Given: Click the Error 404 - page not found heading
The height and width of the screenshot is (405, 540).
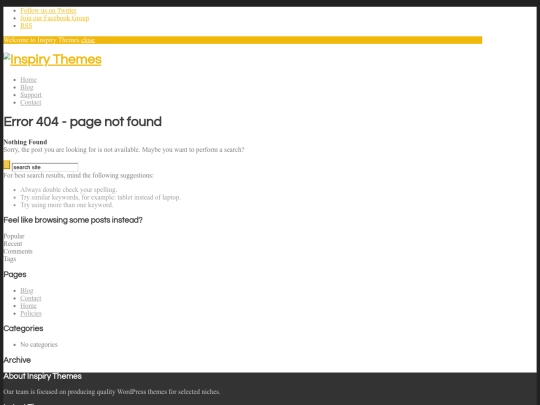Looking at the screenshot, I should tap(82, 122).
